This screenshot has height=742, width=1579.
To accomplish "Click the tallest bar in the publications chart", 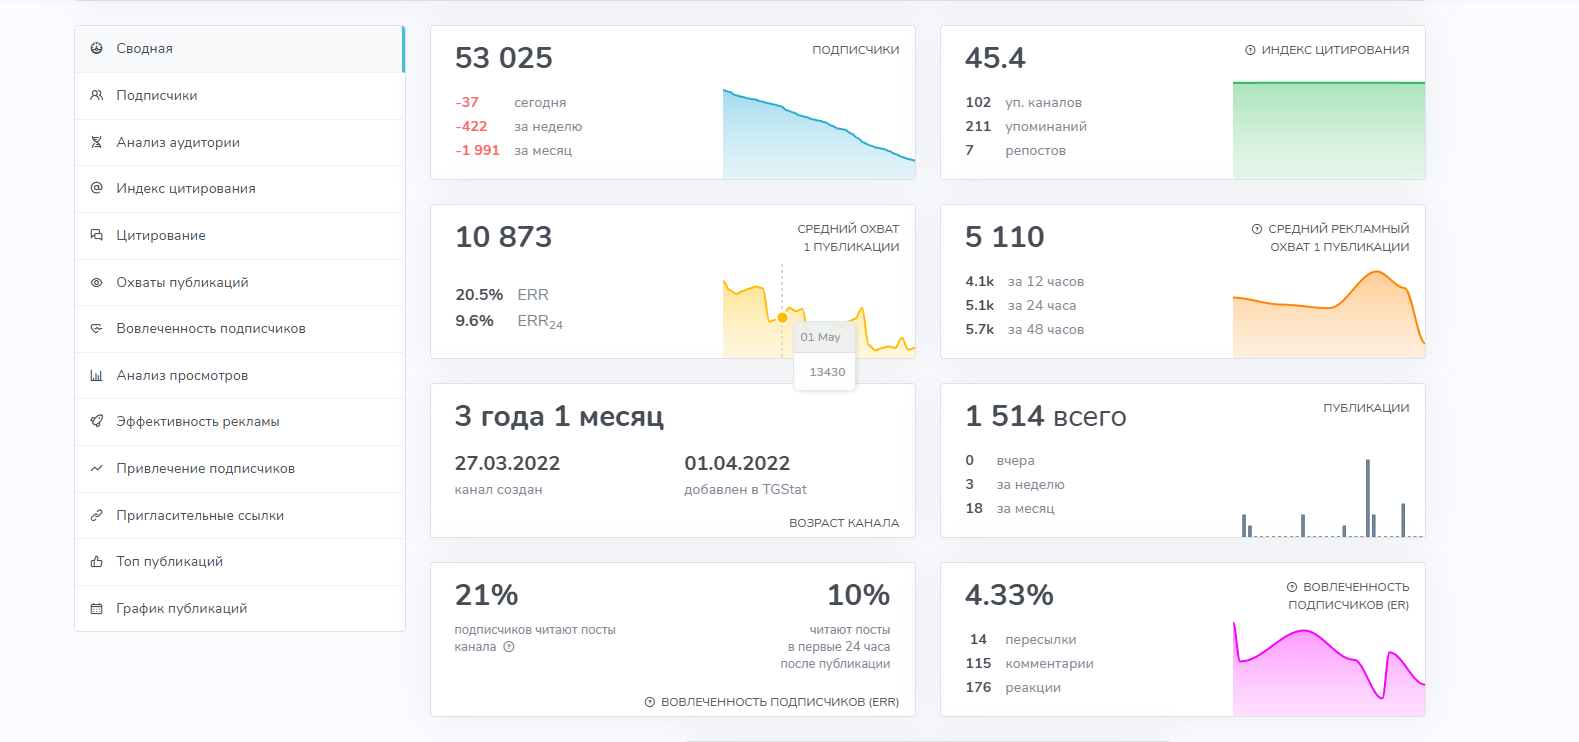I will coord(1367,498).
